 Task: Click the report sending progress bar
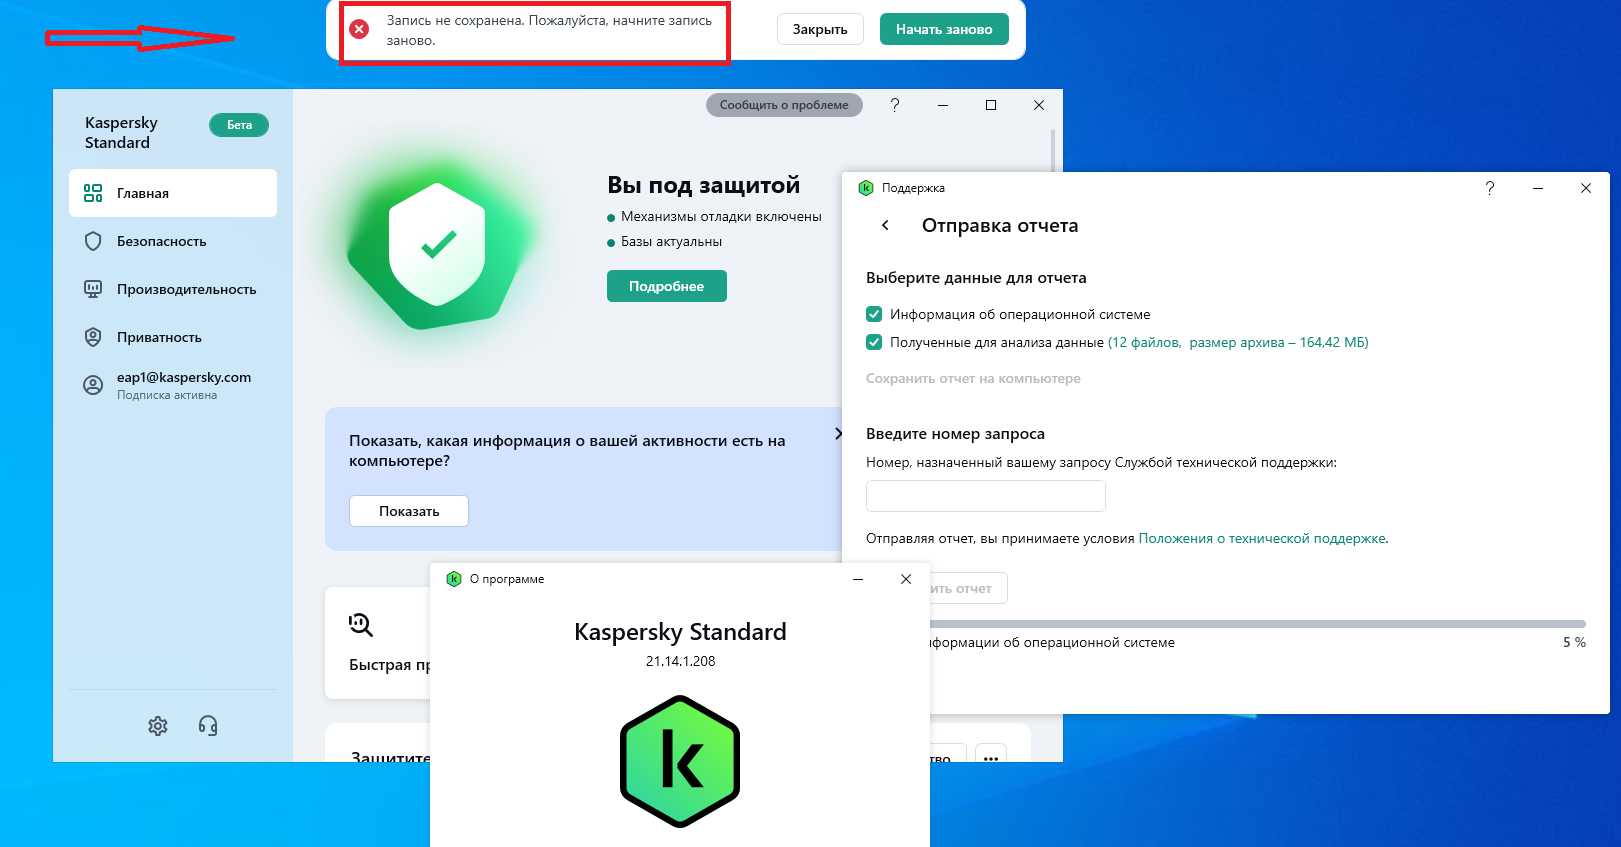point(1258,624)
